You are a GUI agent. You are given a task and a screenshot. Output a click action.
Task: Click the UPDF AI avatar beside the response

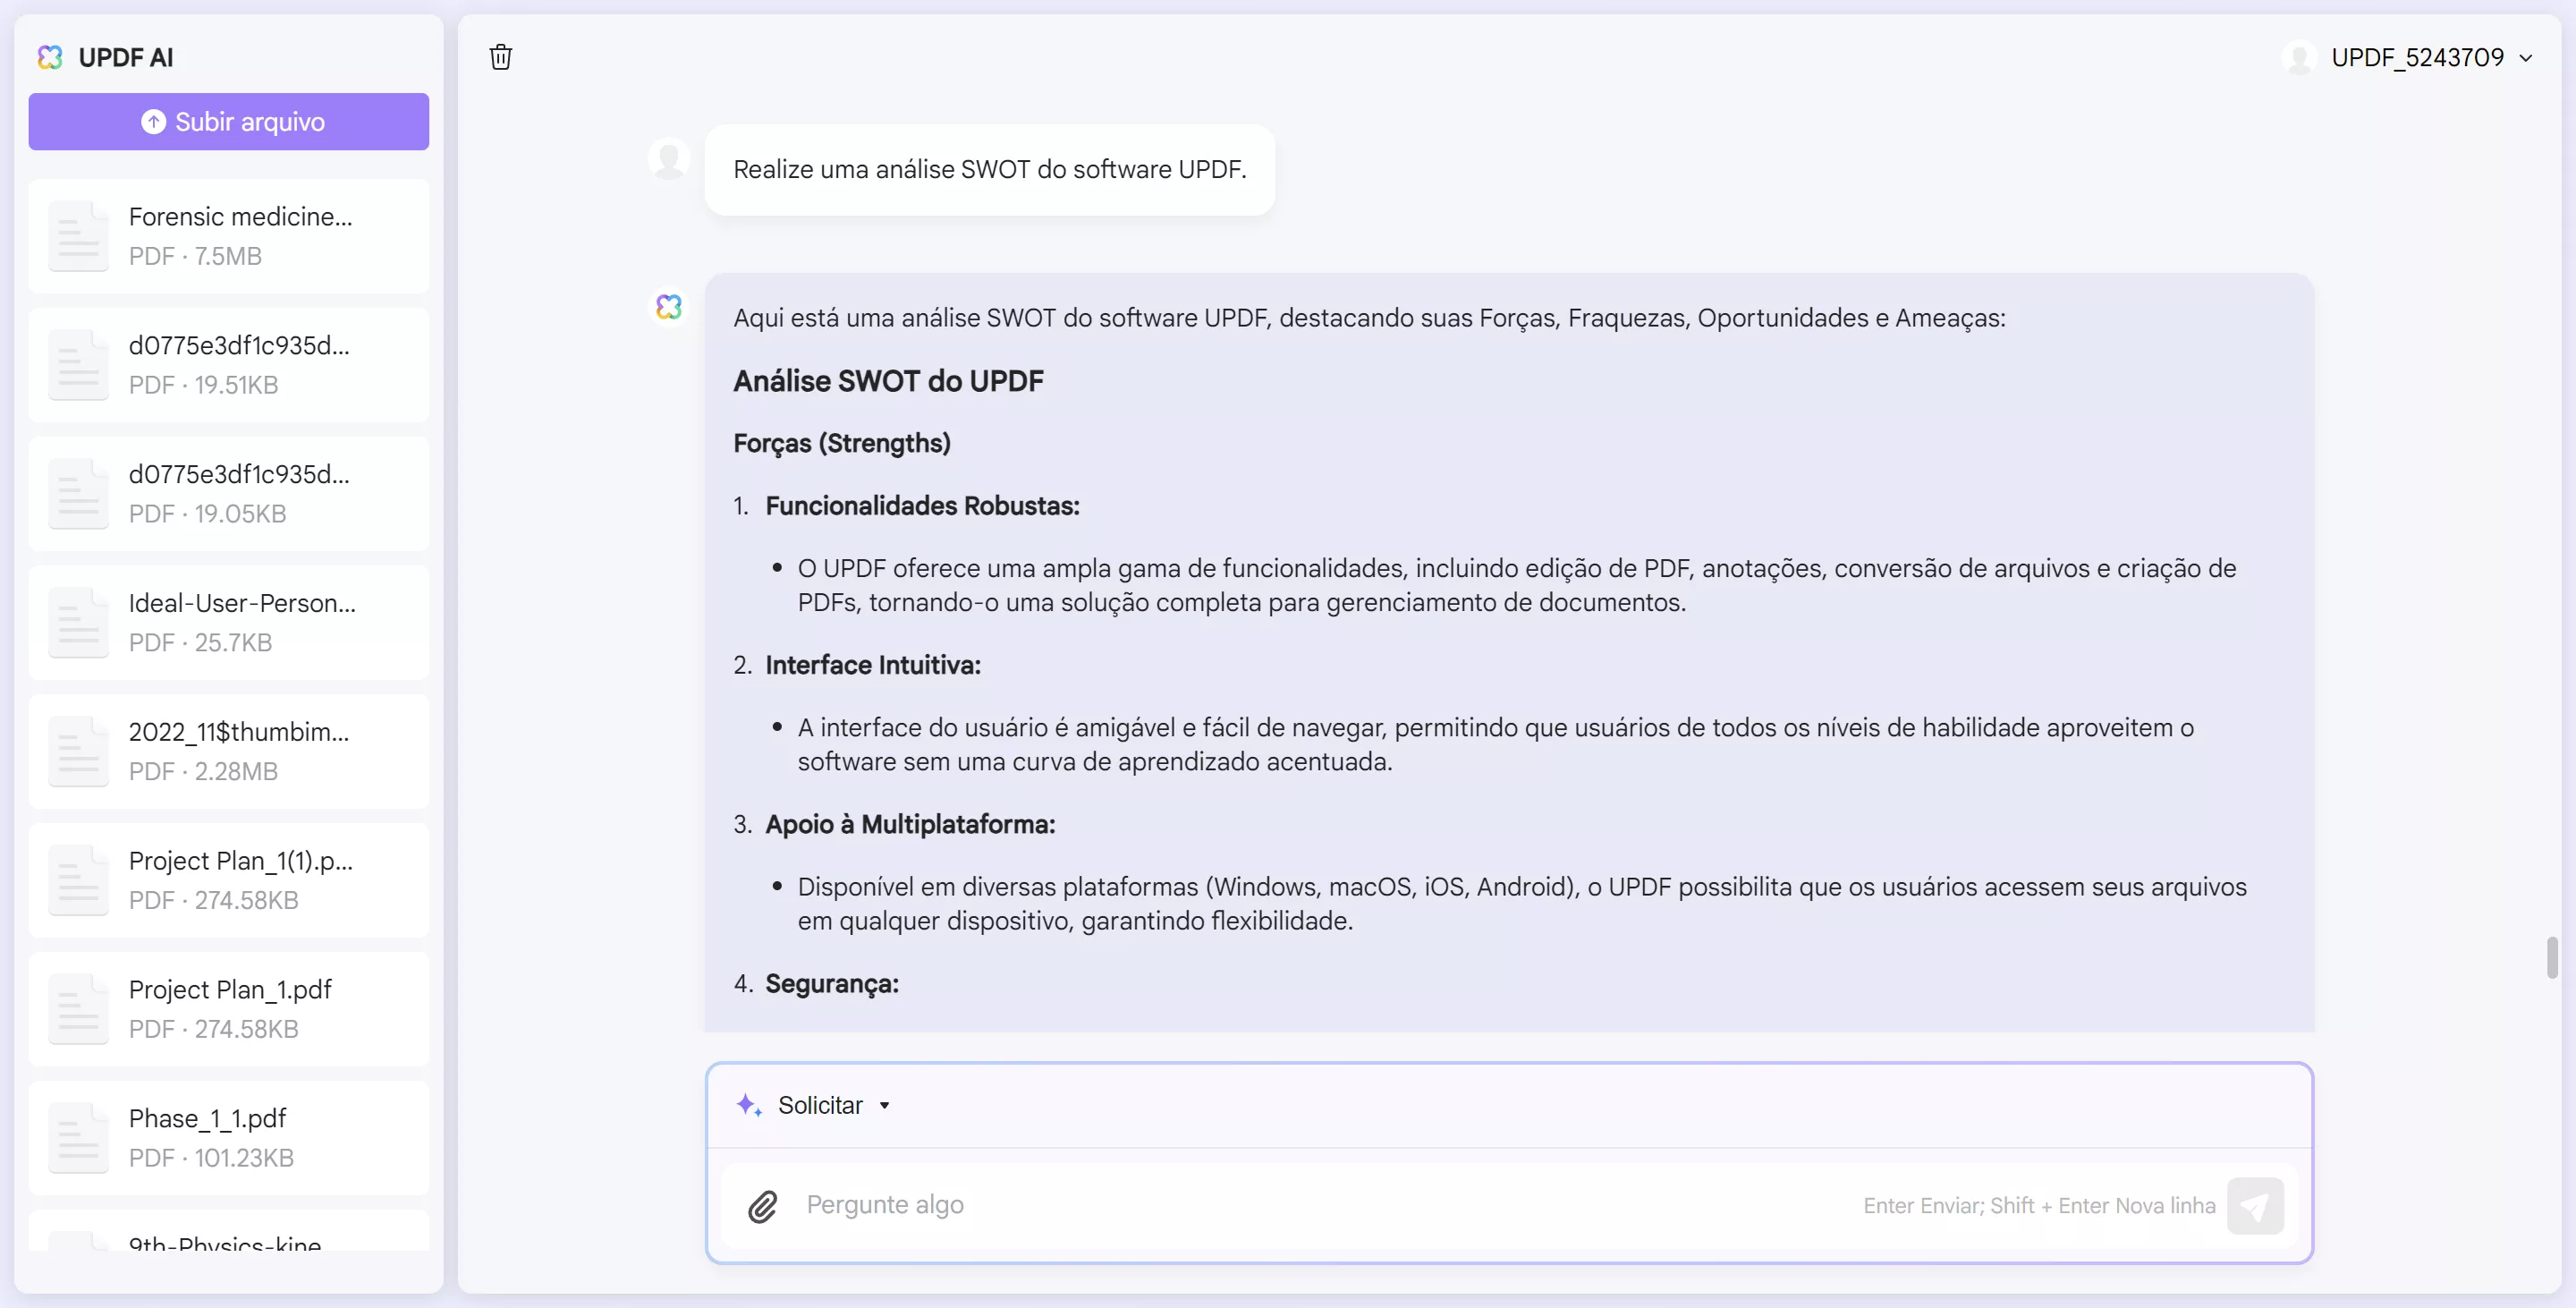coord(669,306)
